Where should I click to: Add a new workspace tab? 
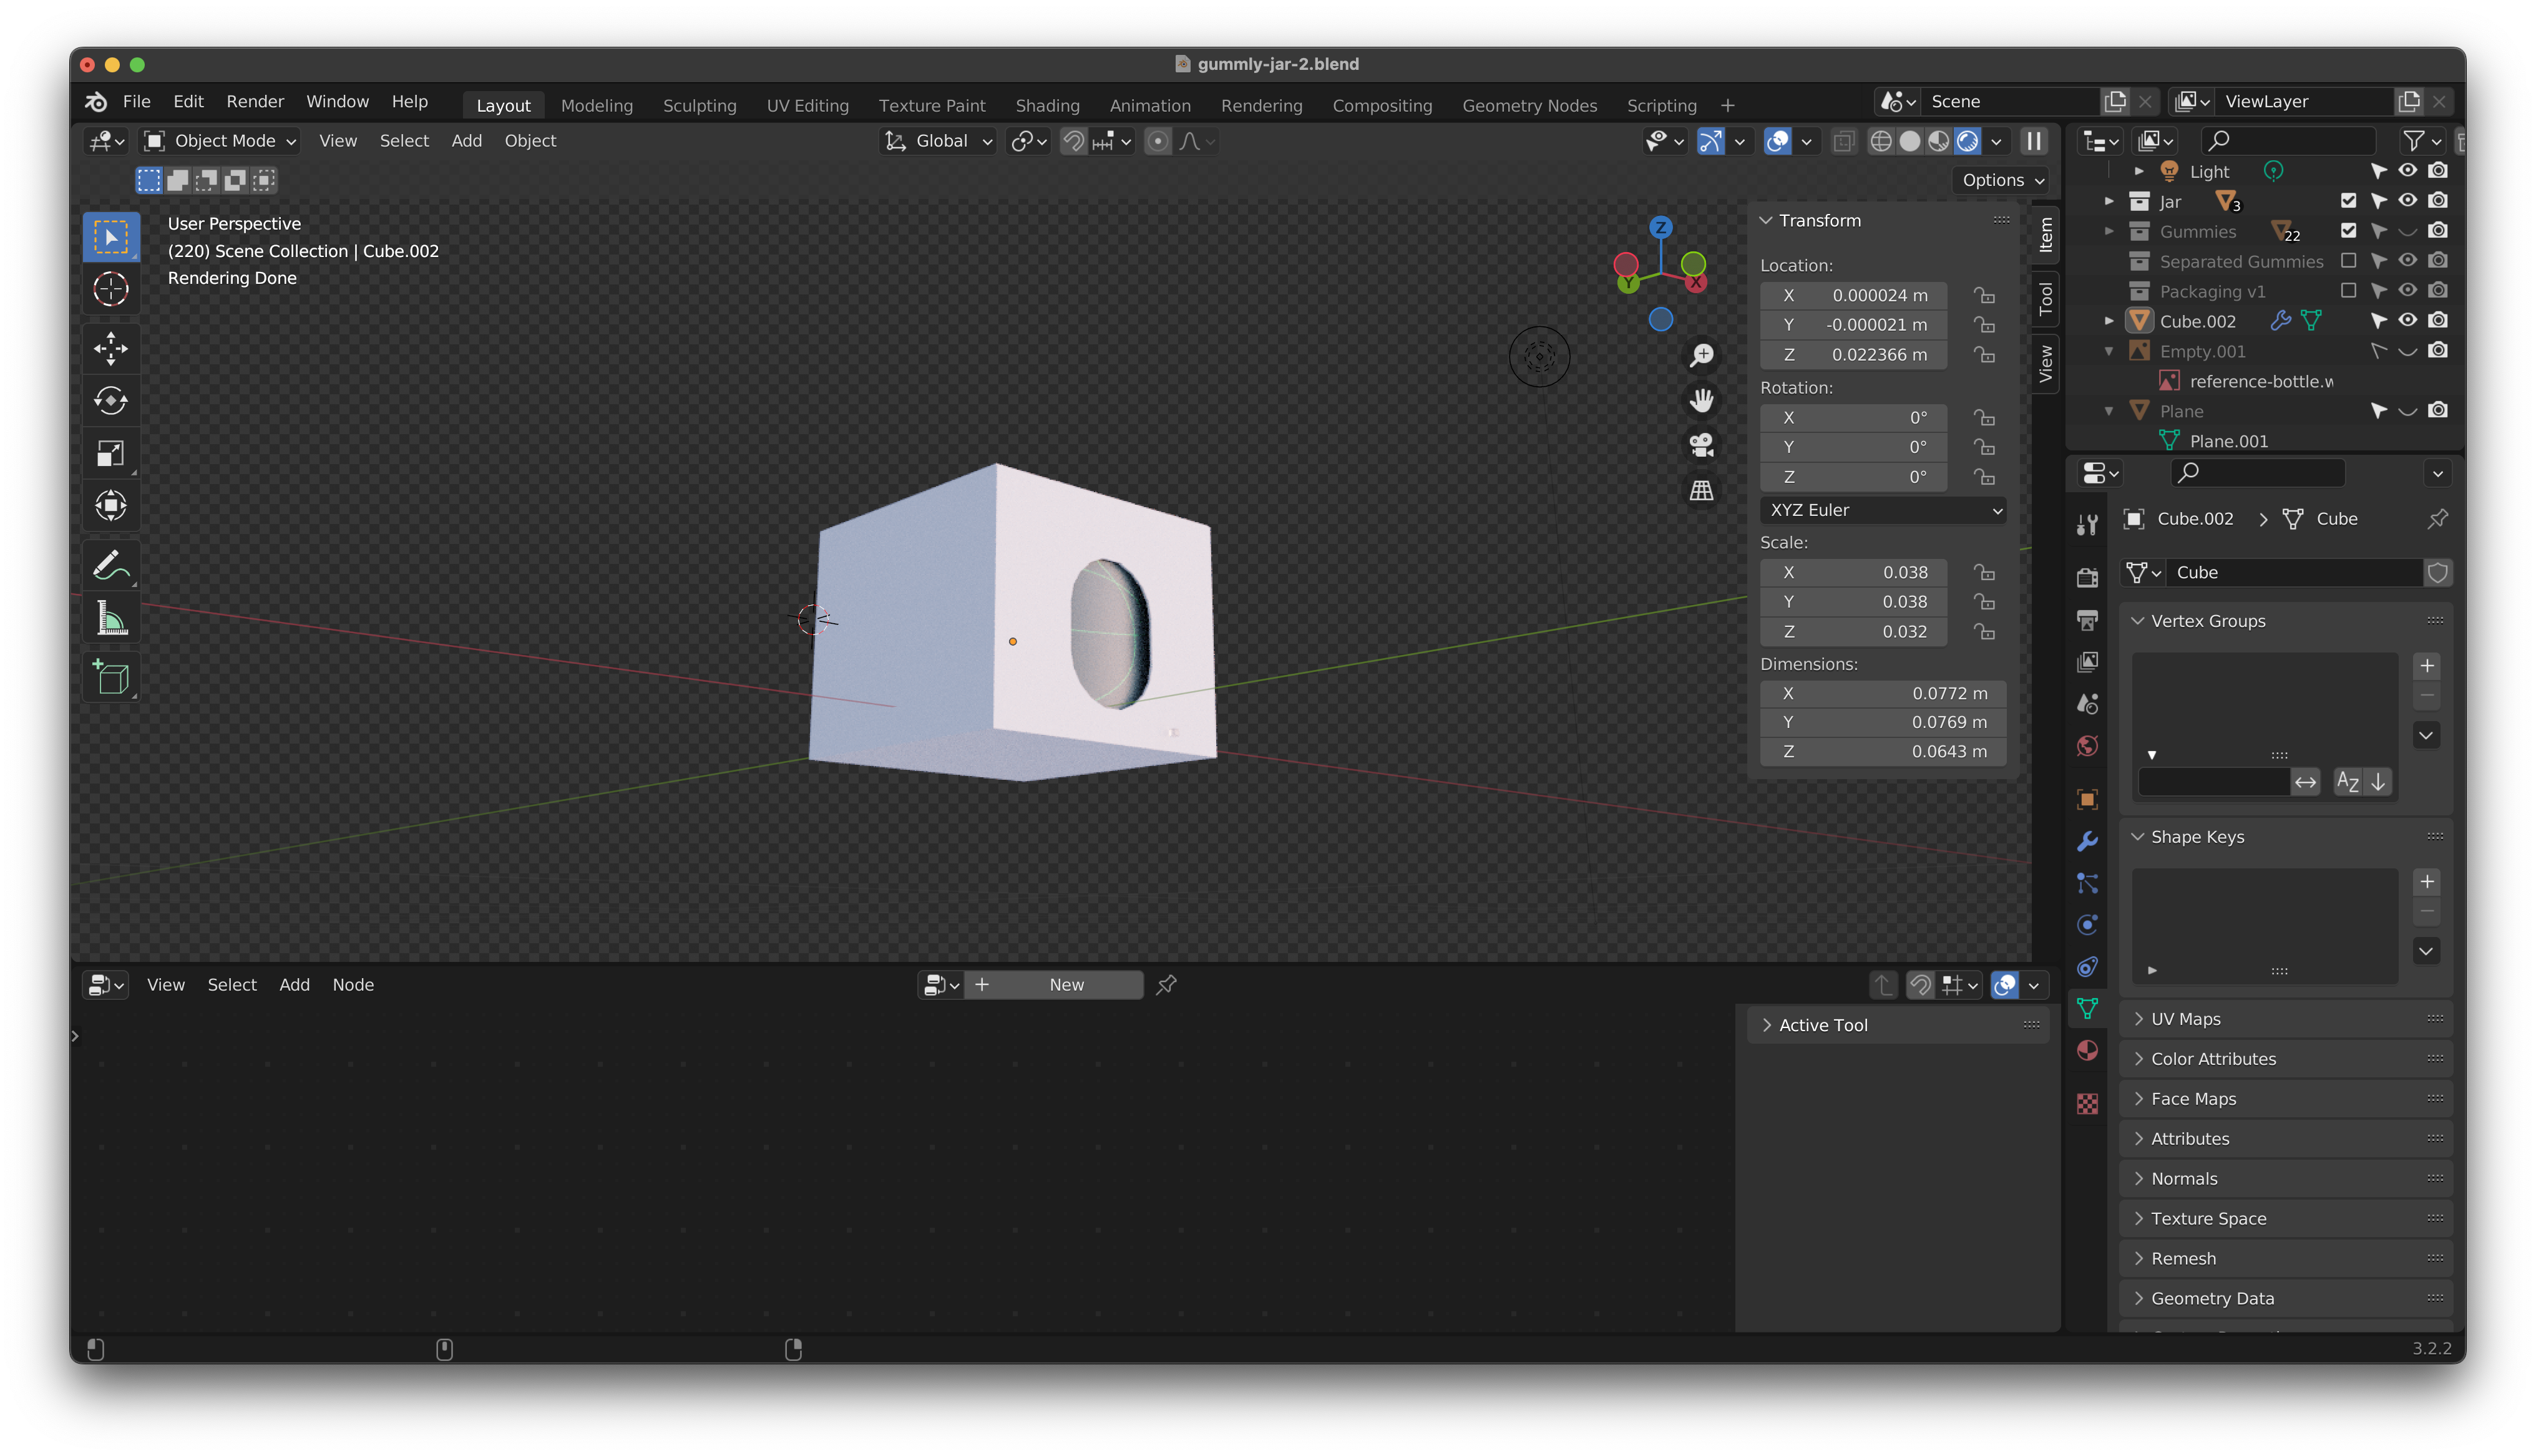1727,105
